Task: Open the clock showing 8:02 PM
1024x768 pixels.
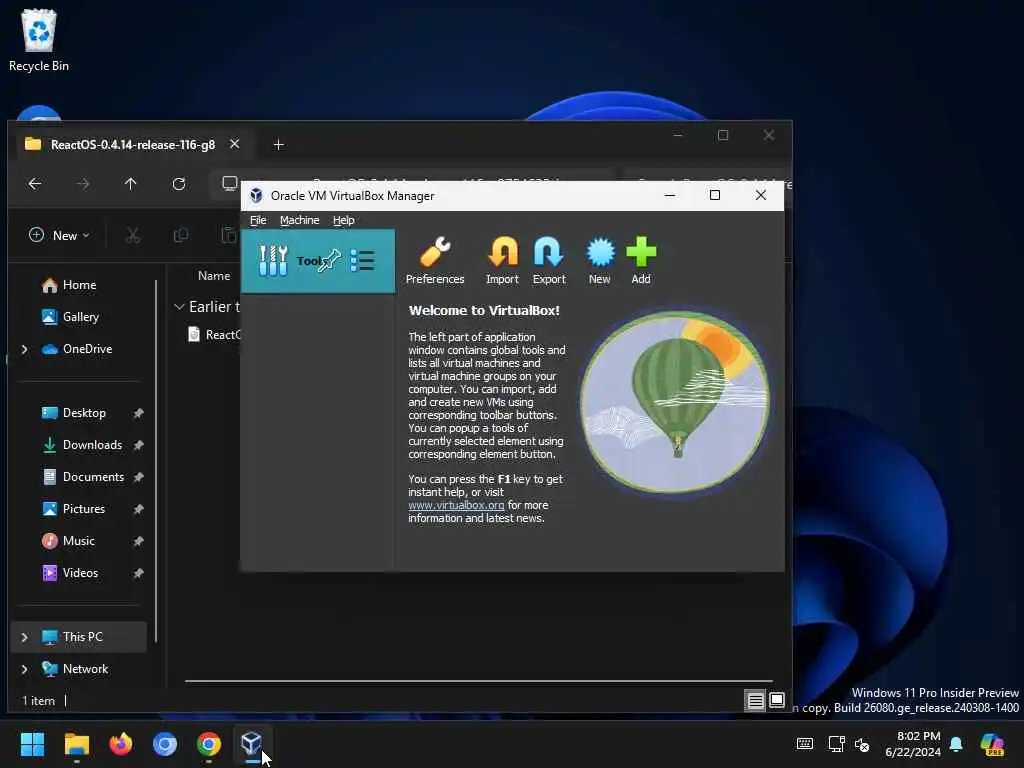Action: click(913, 744)
